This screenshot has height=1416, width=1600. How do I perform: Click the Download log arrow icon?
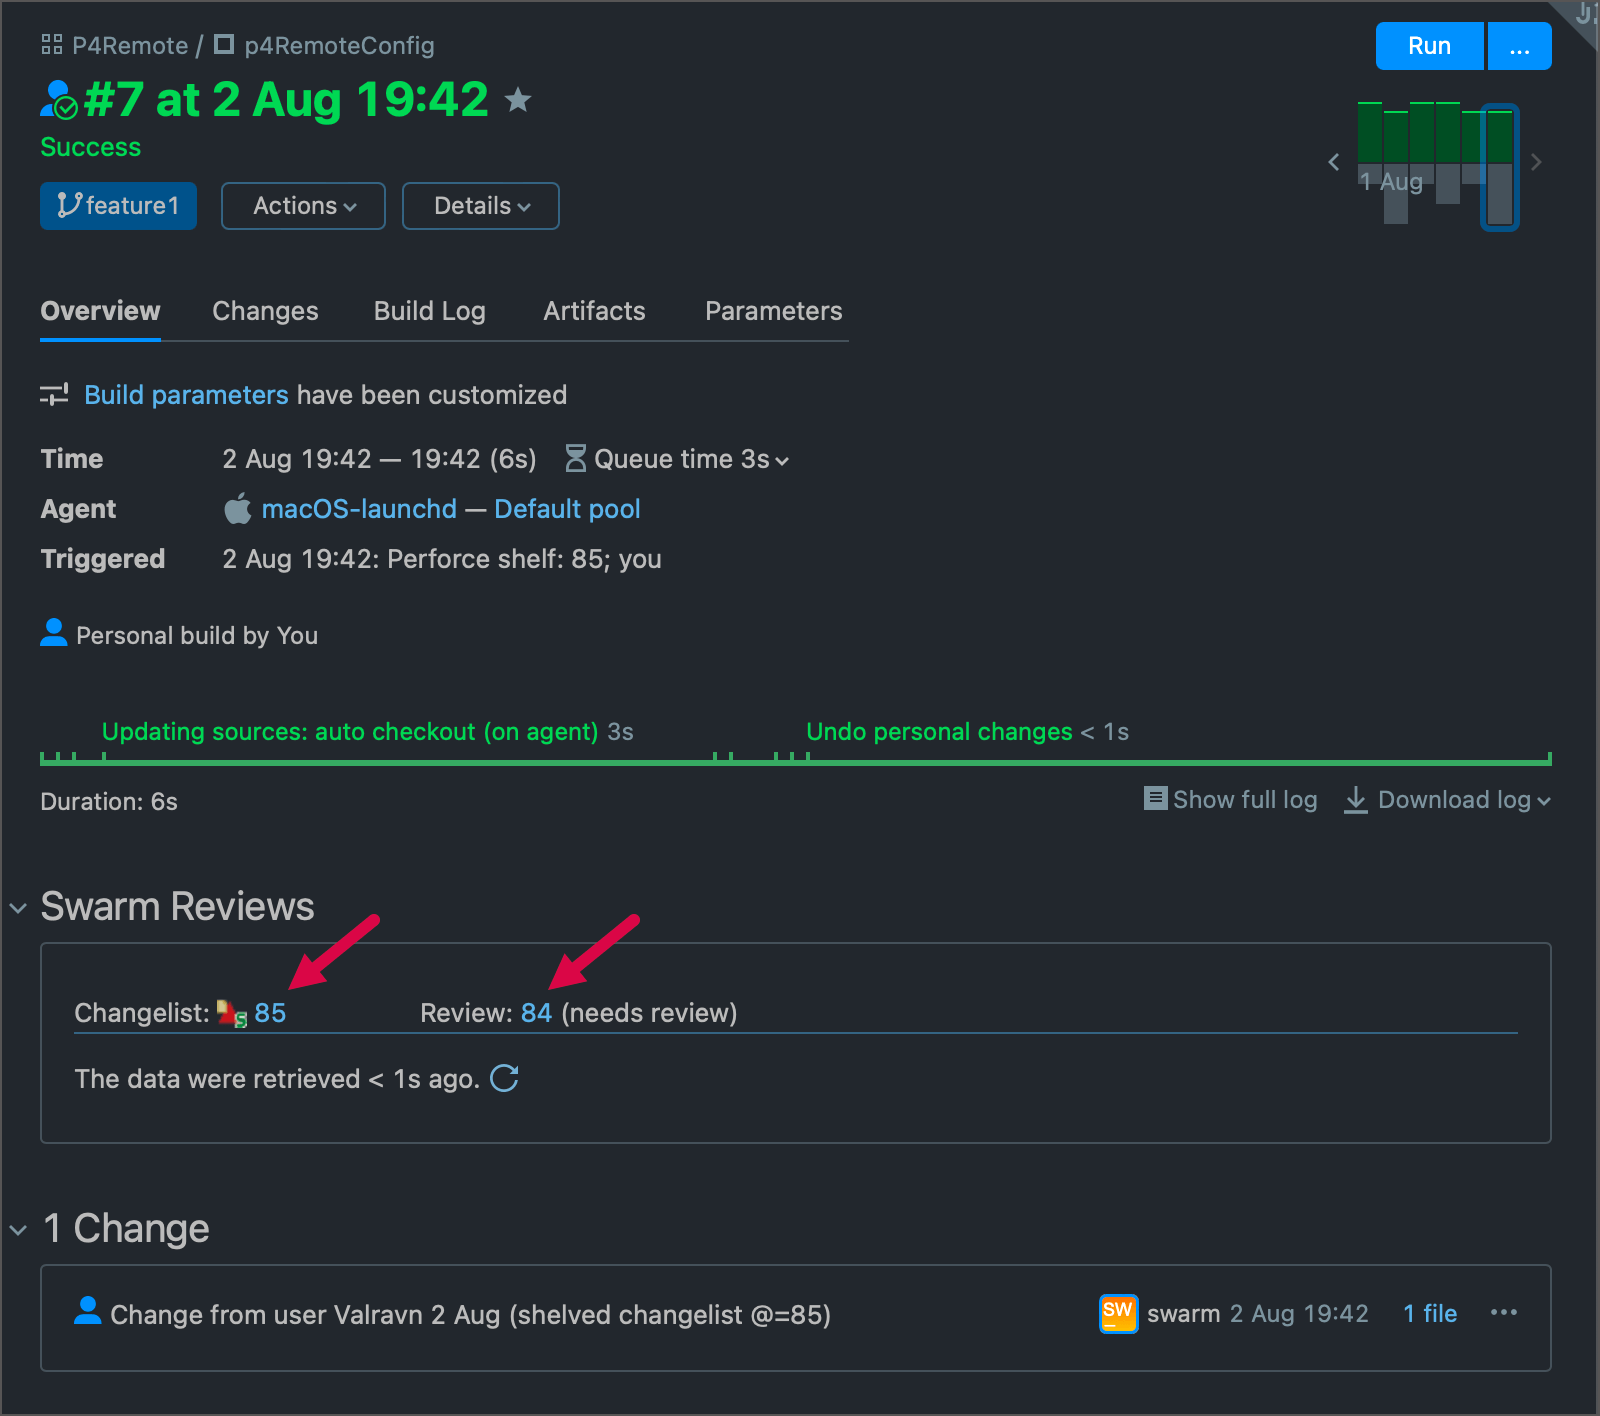pyautogui.click(x=1355, y=799)
